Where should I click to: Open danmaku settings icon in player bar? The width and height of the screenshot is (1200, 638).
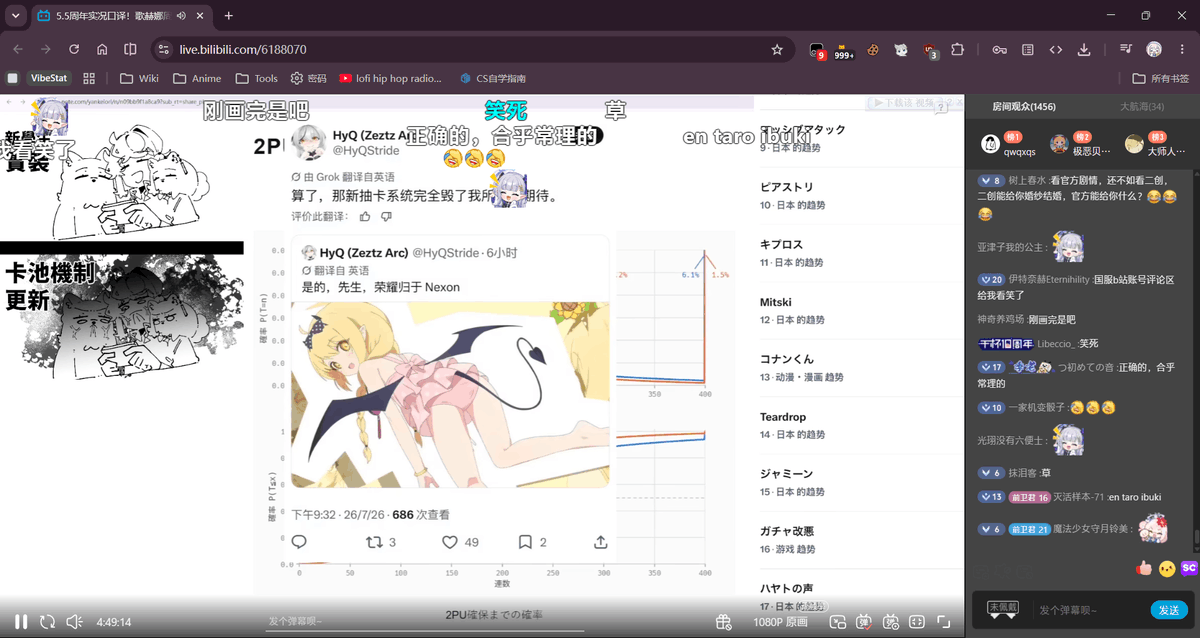tap(891, 622)
